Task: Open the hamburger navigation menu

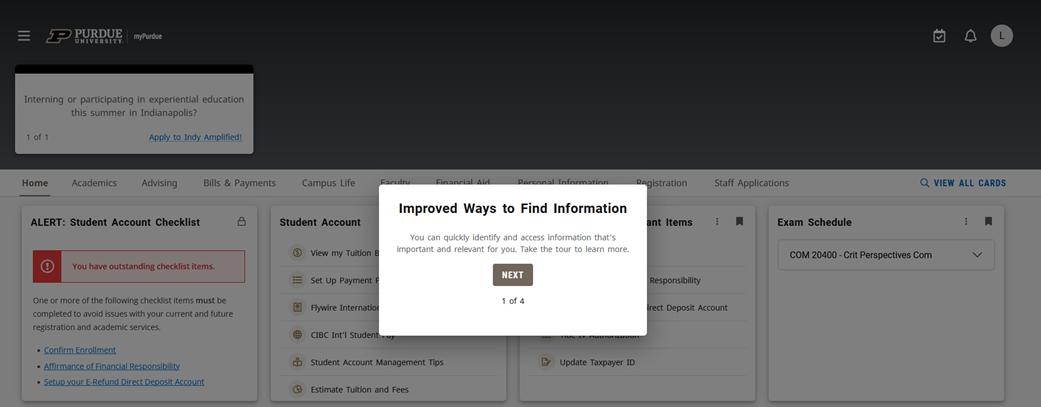Action: (24, 36)
